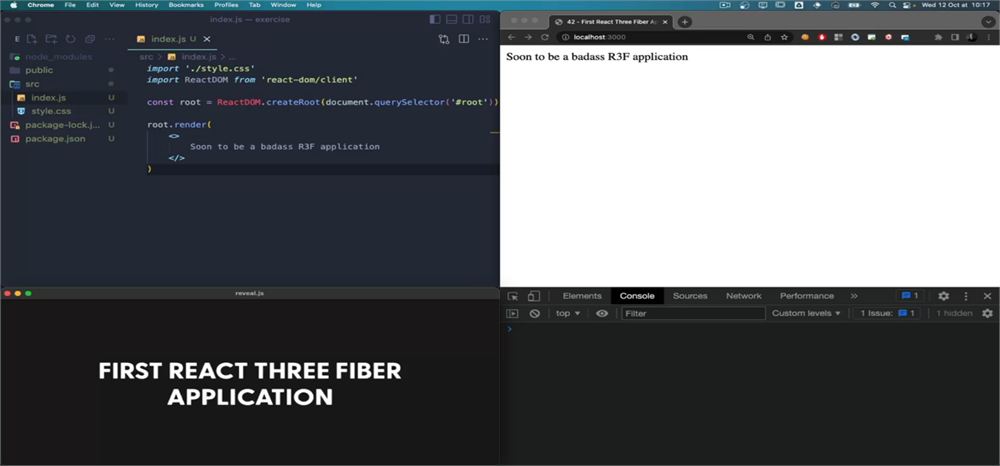Activate DevTools inspect element picker
Screen dimensions: 1000x466
tap(512, 296)
